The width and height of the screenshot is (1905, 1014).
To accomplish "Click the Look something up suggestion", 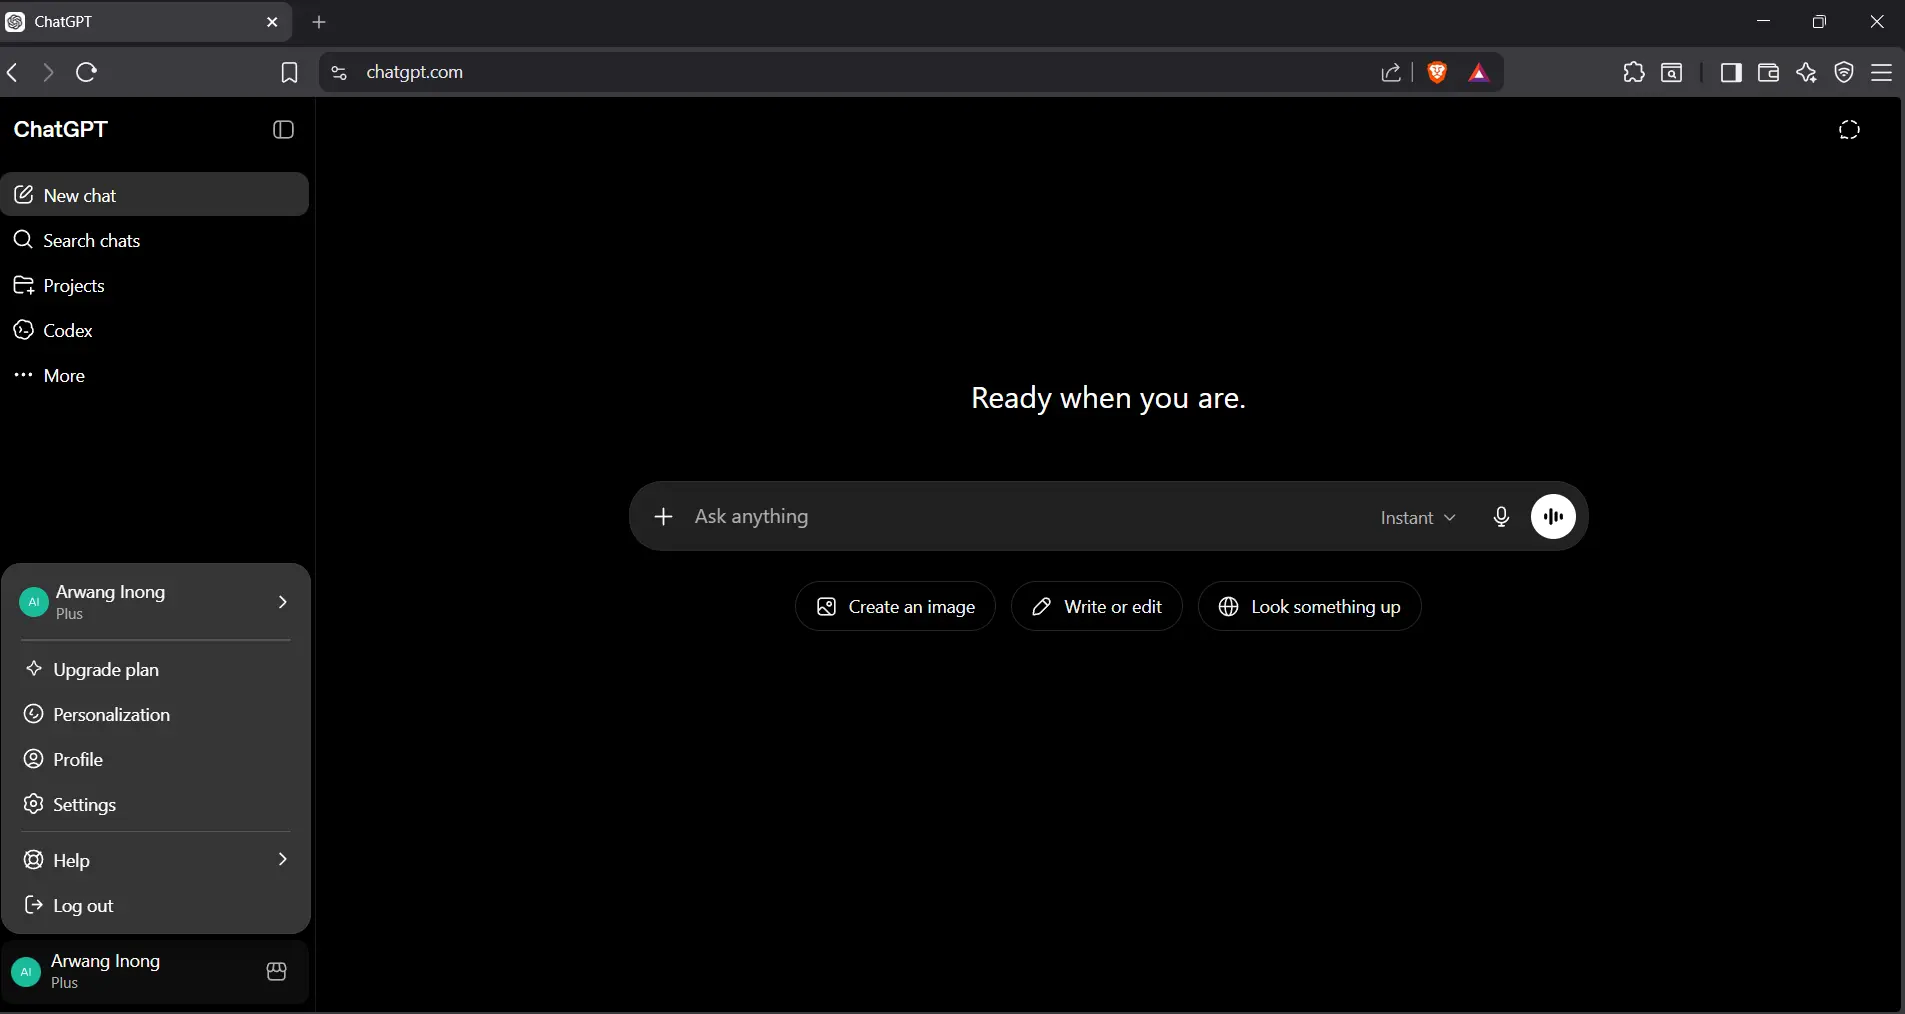I will (x=1309, y=606).
